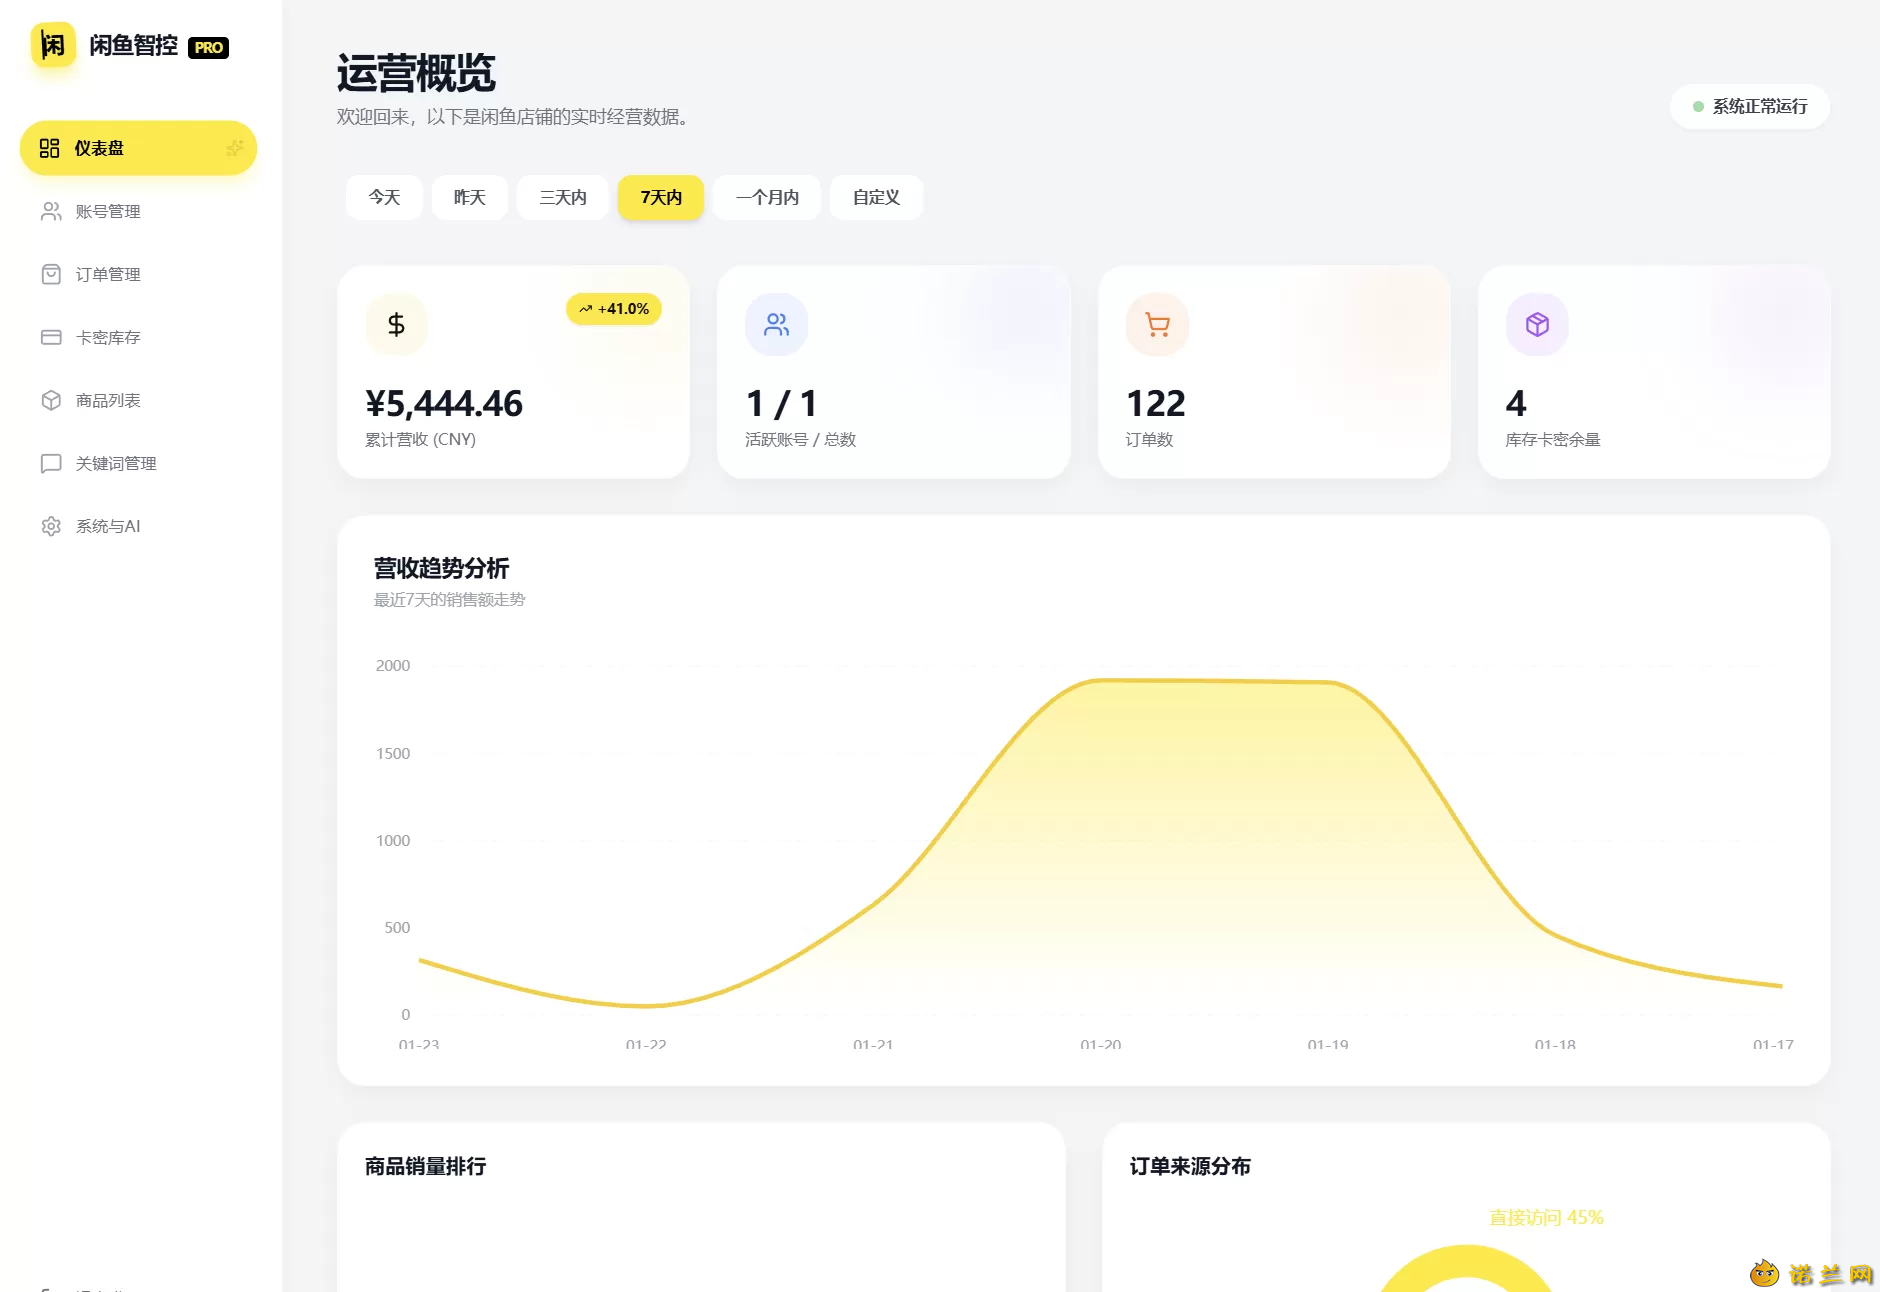The image size is (1880, 1292).
Task: Select the 今天 time range tab
Action: (384, 197)
